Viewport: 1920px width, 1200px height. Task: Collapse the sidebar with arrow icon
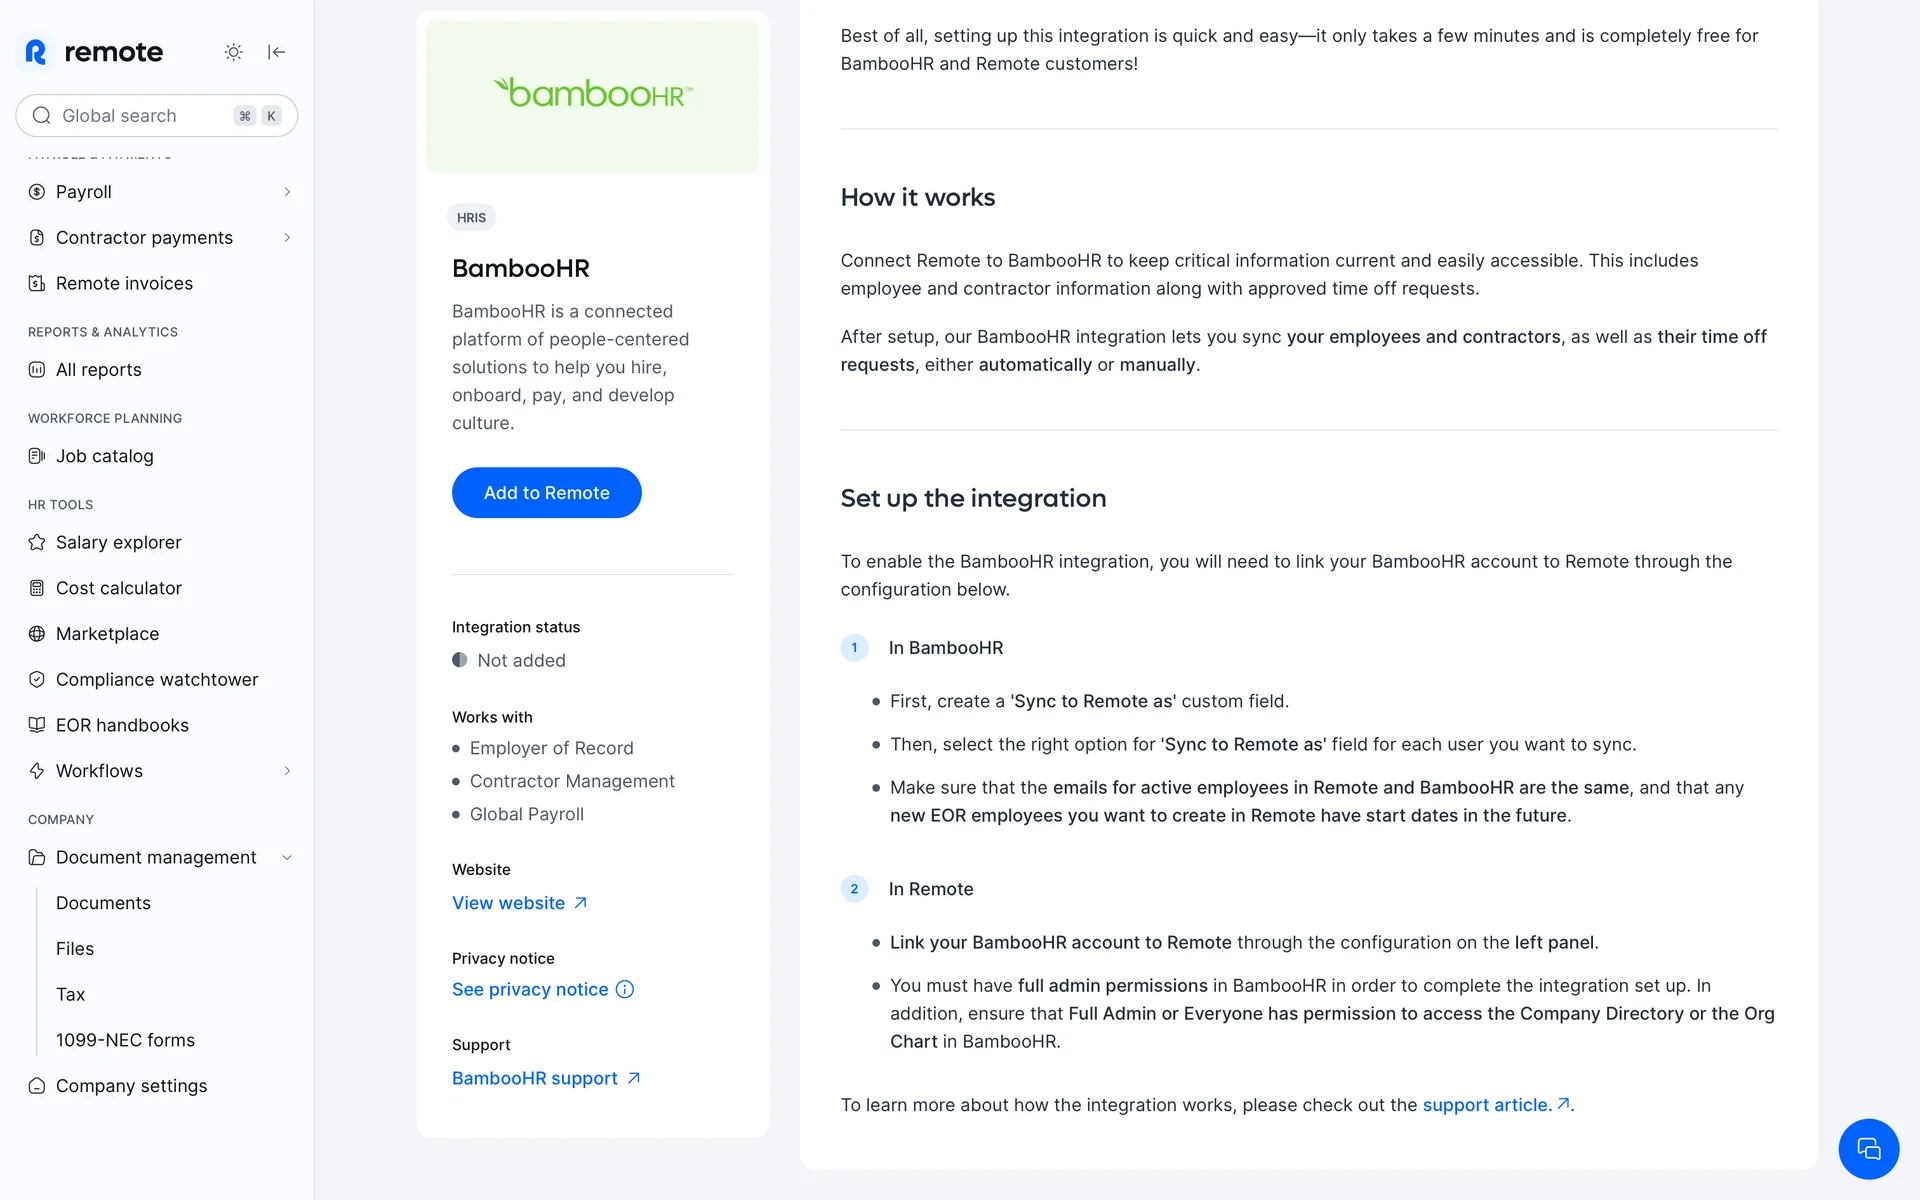[x=277, y=52]
